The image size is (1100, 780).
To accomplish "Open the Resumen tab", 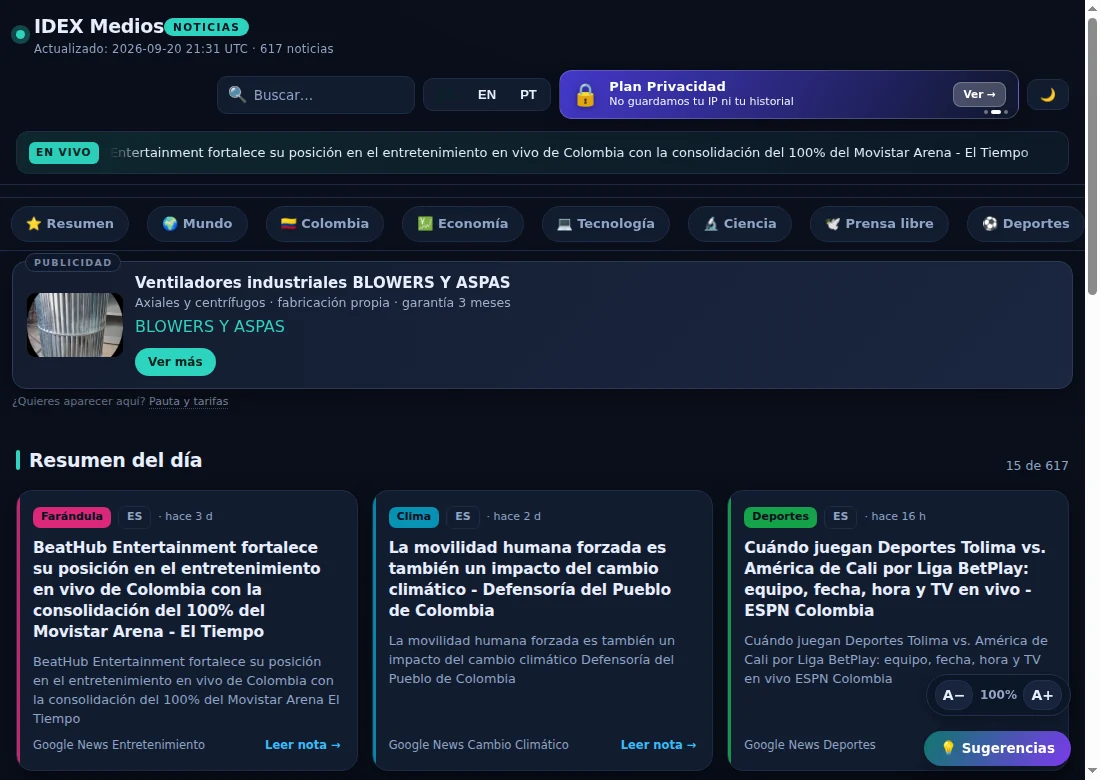I will [69, 224].
